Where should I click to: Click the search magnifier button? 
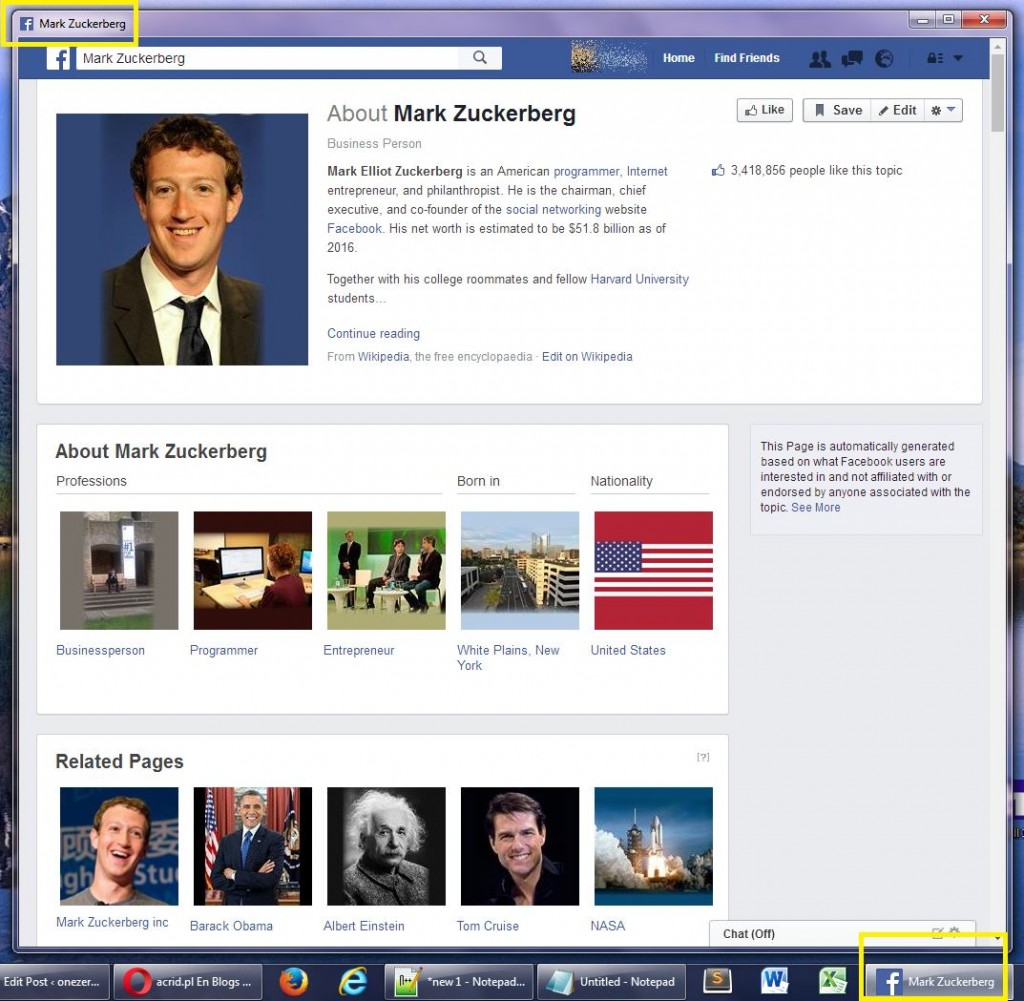tap(480, 57)
